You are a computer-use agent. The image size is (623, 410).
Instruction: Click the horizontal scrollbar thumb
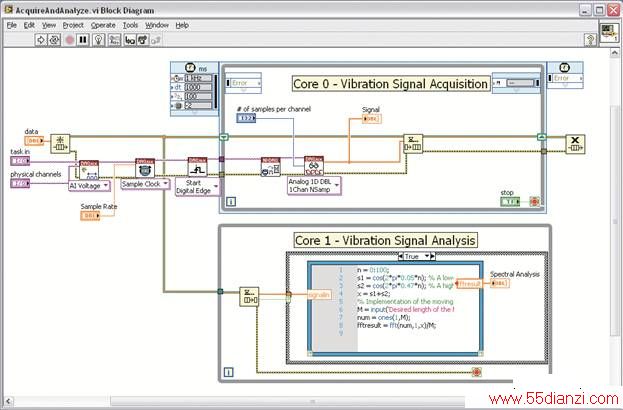288,402
